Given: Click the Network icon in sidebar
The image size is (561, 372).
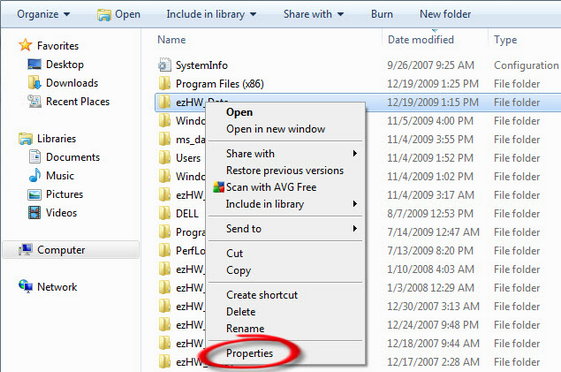Looking at the screenshot, I should coord(25,287).
